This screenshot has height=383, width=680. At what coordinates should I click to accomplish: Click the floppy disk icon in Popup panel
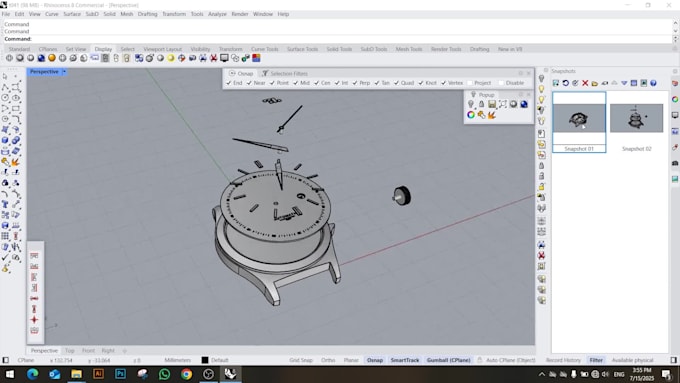click(492, 104)
